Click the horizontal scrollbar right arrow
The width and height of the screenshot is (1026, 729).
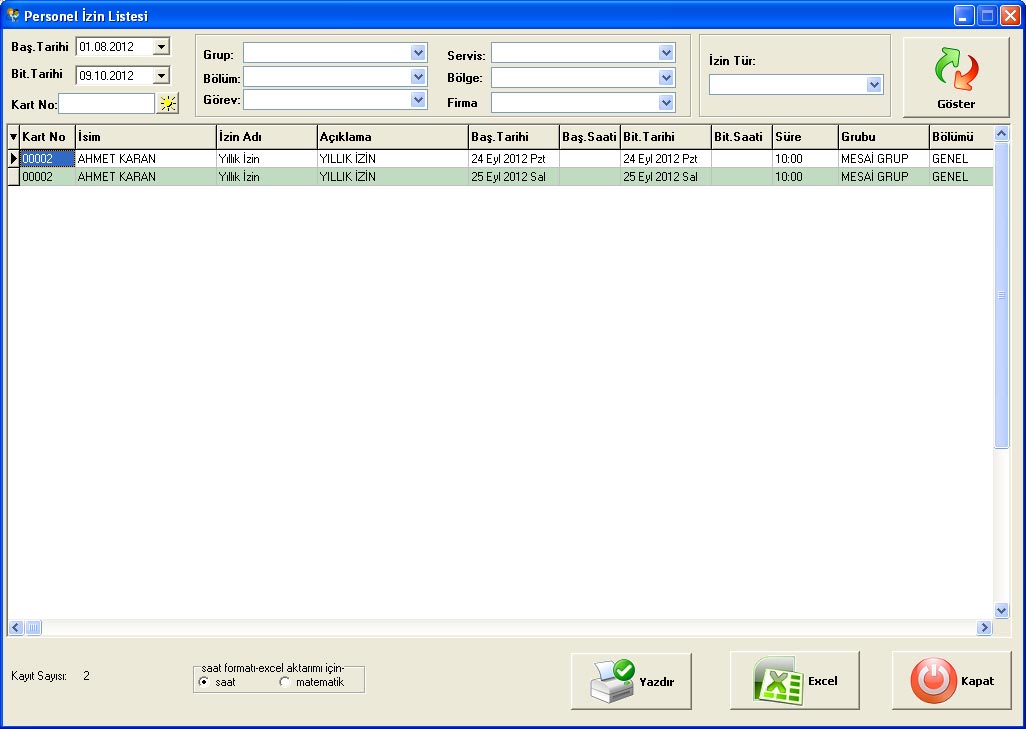pyautogui.click(x=984, y=627)
